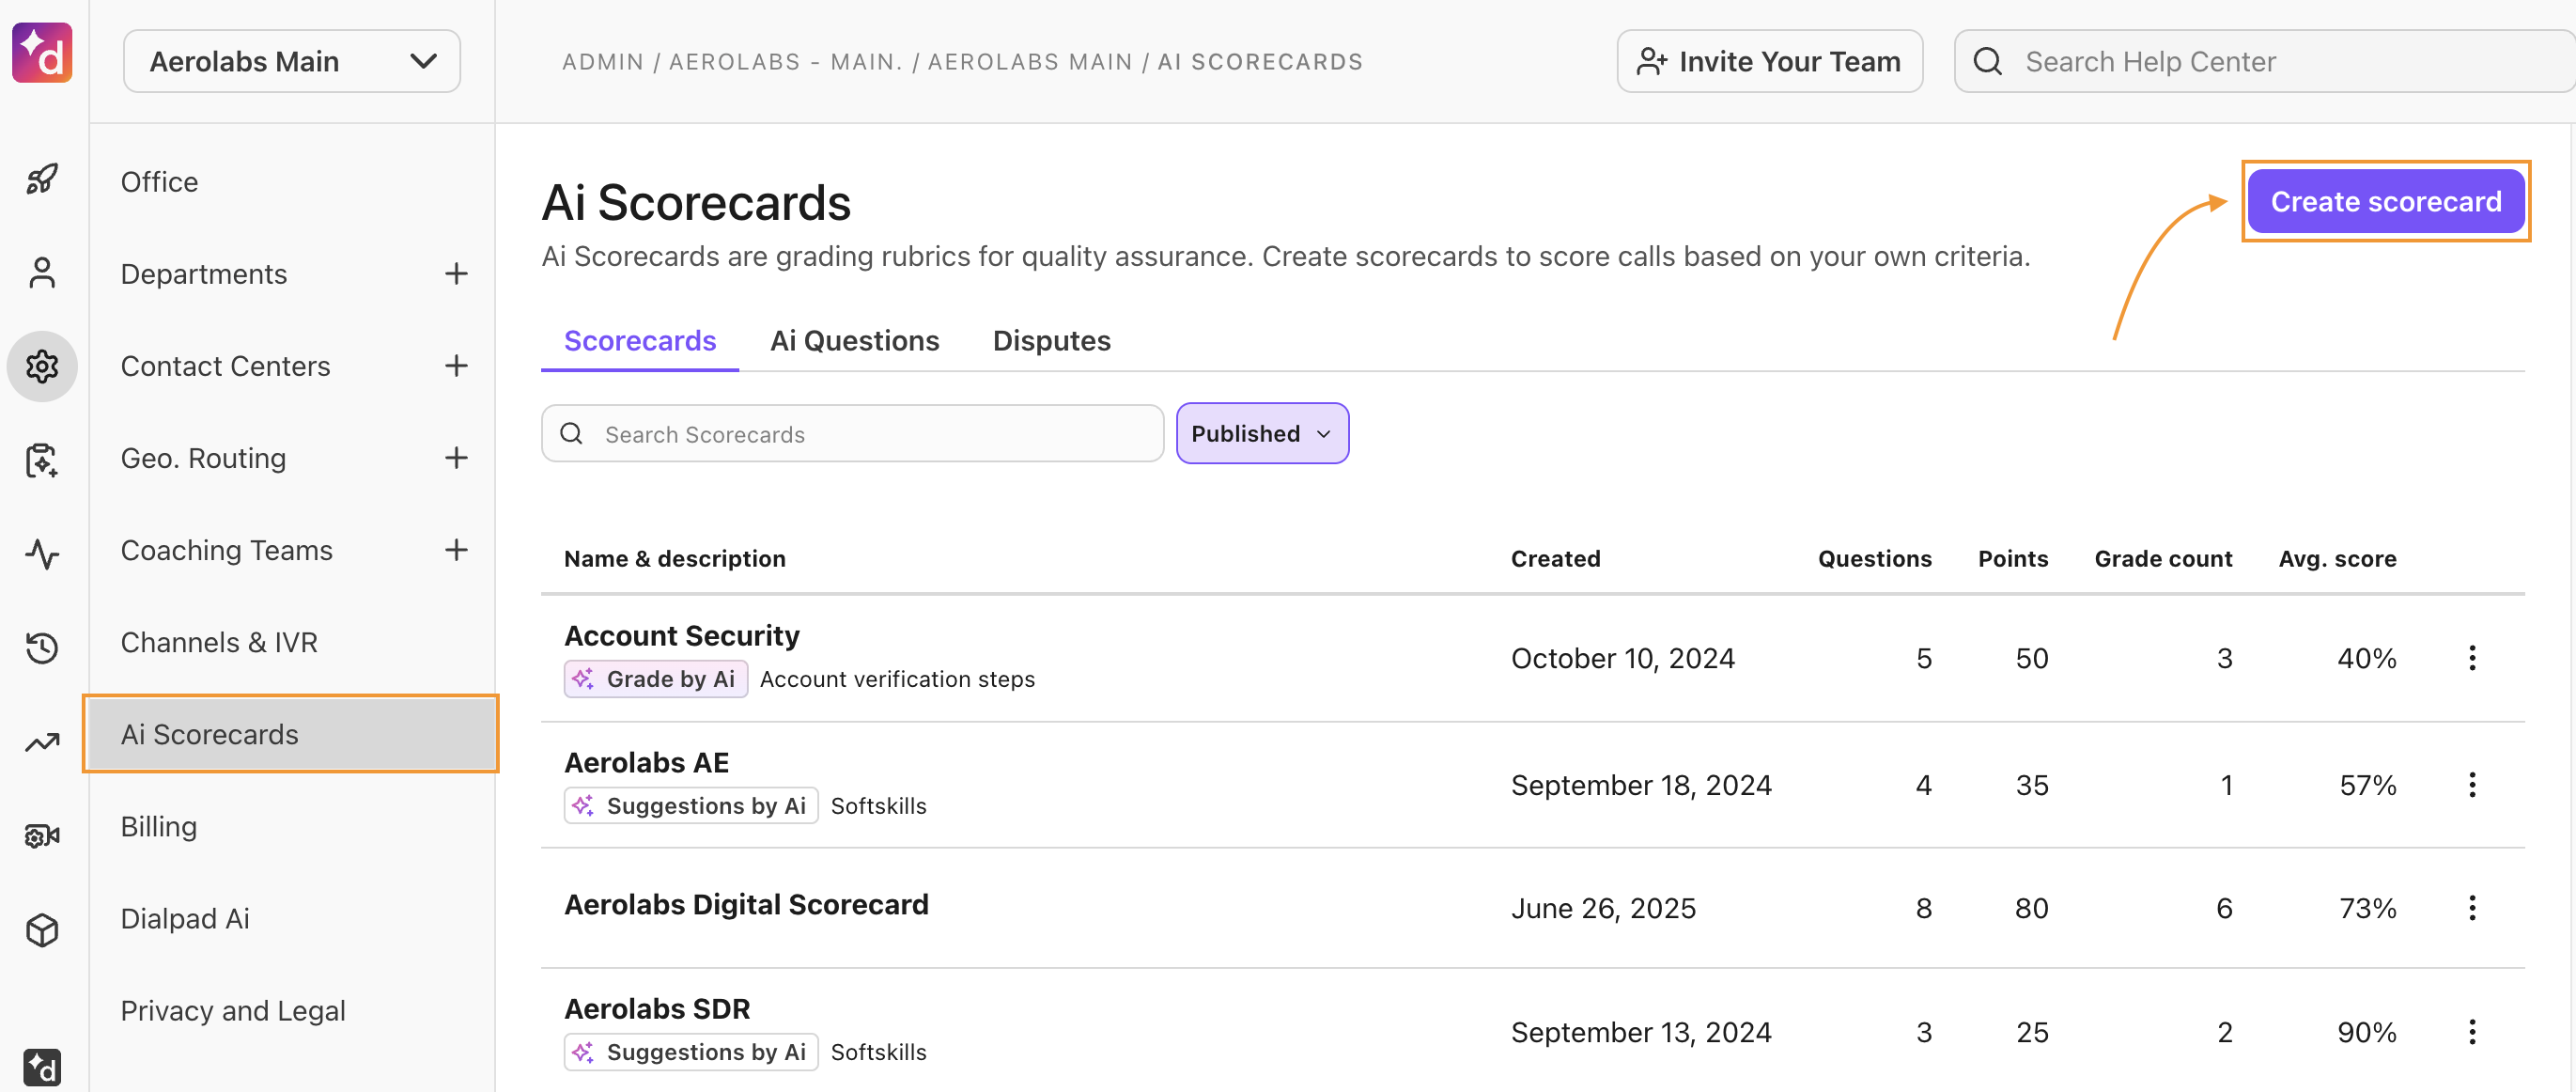Click the June 26, 2025 created date
2576x1092 pixels.
click(1603, 908)
